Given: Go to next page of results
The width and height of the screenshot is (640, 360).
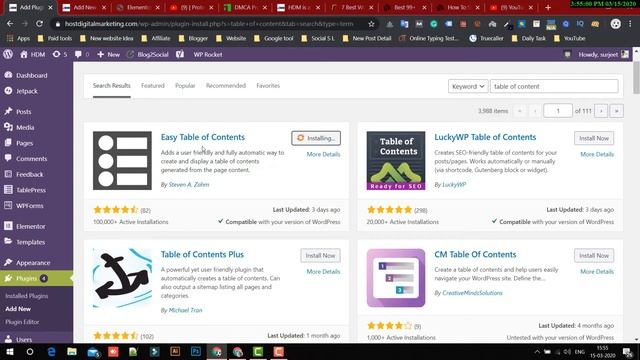Looking at the screenshot, I should [x=601, y=111].
